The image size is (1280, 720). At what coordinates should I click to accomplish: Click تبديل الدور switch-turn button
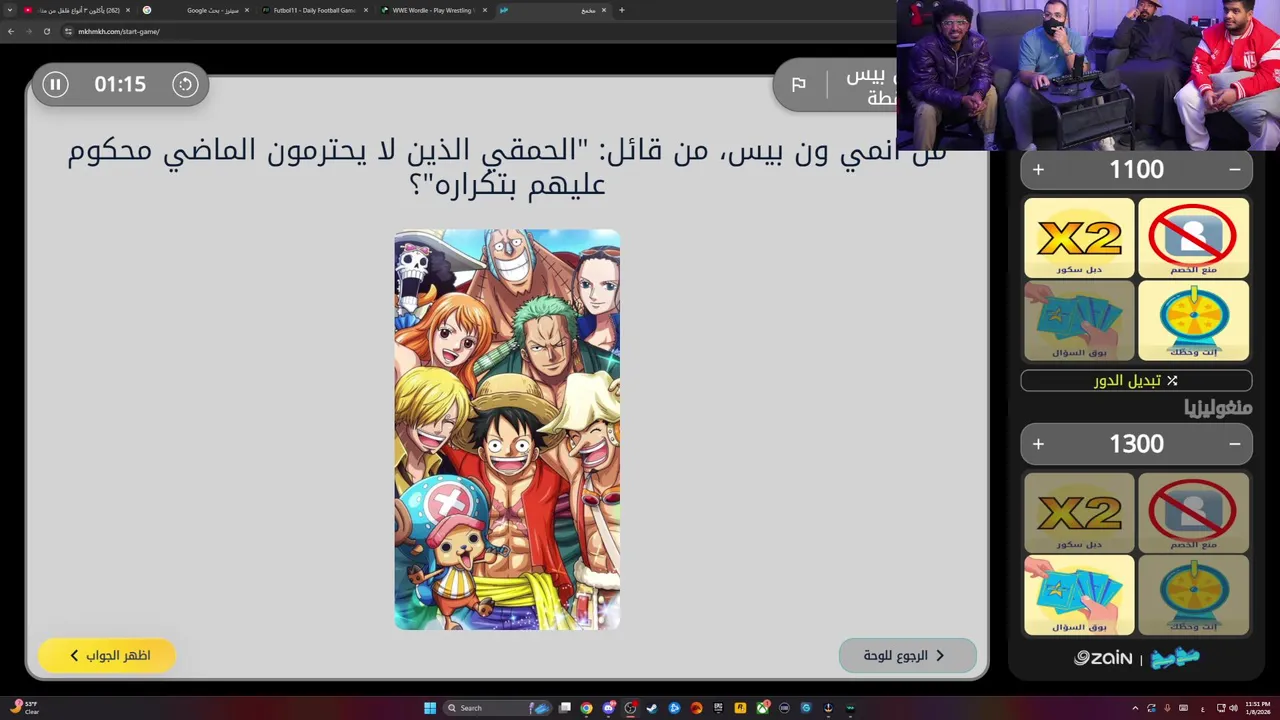pos(1136,381)
